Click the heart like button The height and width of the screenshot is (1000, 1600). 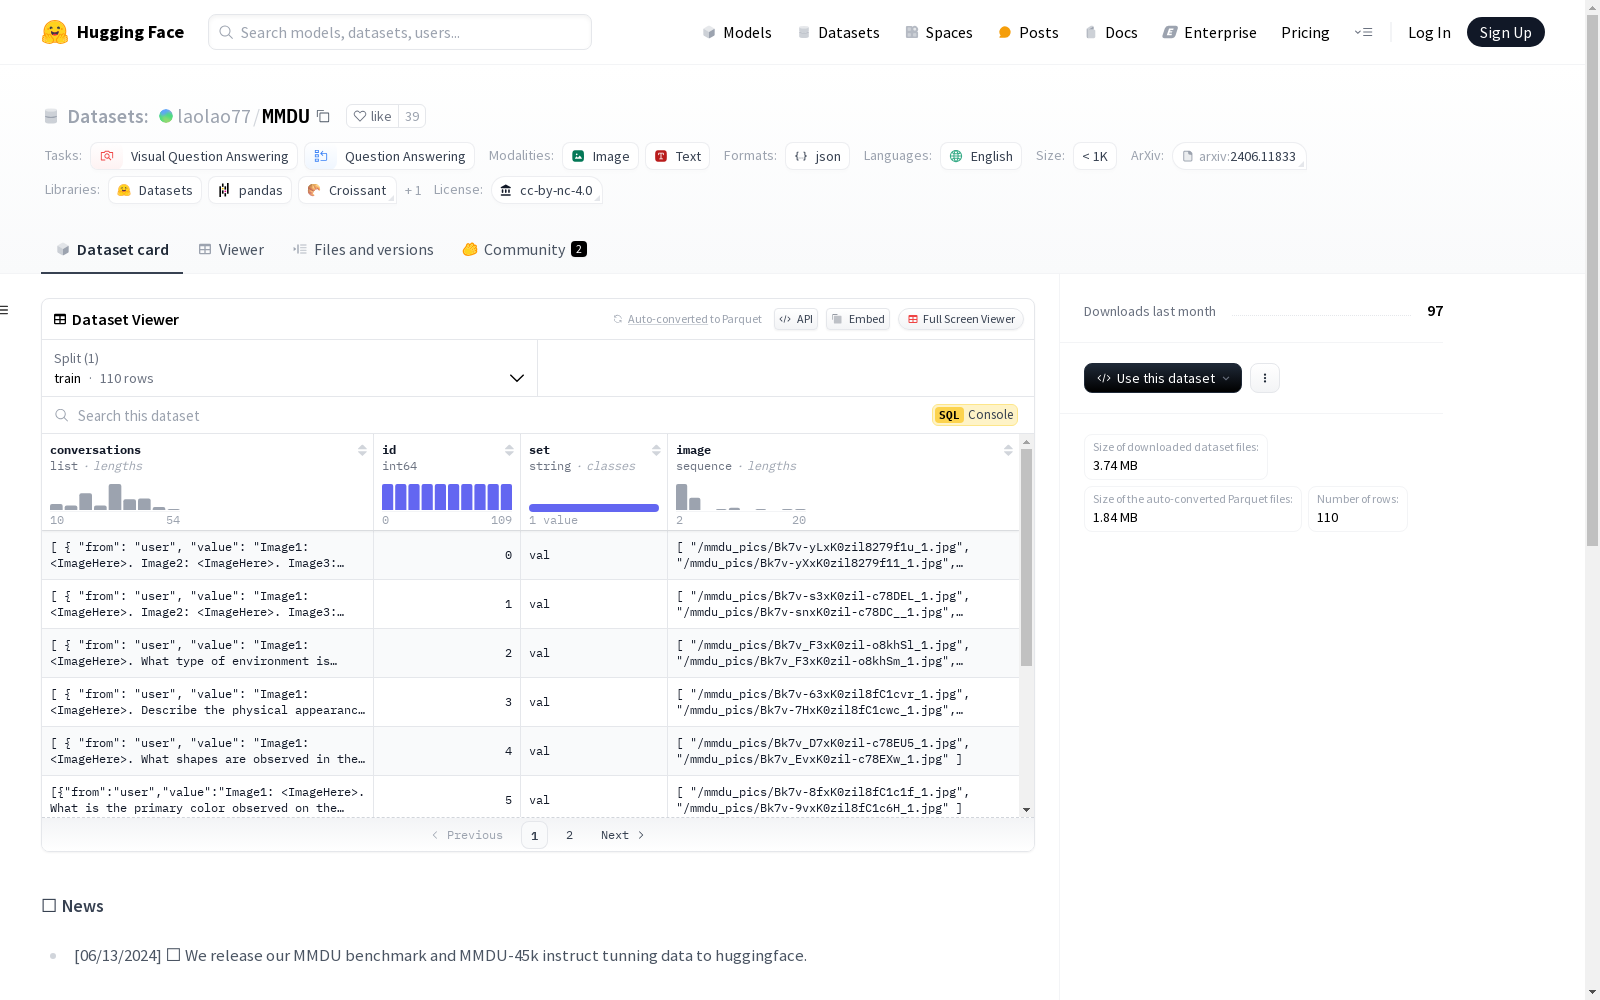(372, 116)
